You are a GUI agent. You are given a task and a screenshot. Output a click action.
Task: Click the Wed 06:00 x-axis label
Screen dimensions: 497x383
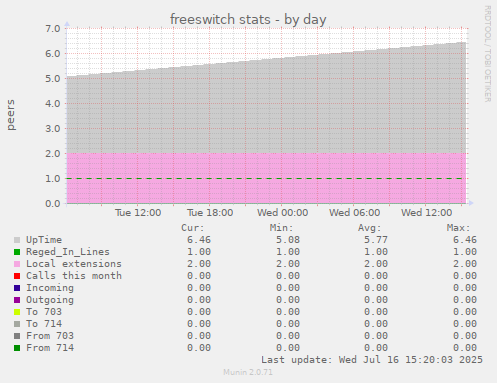[354, 213]
